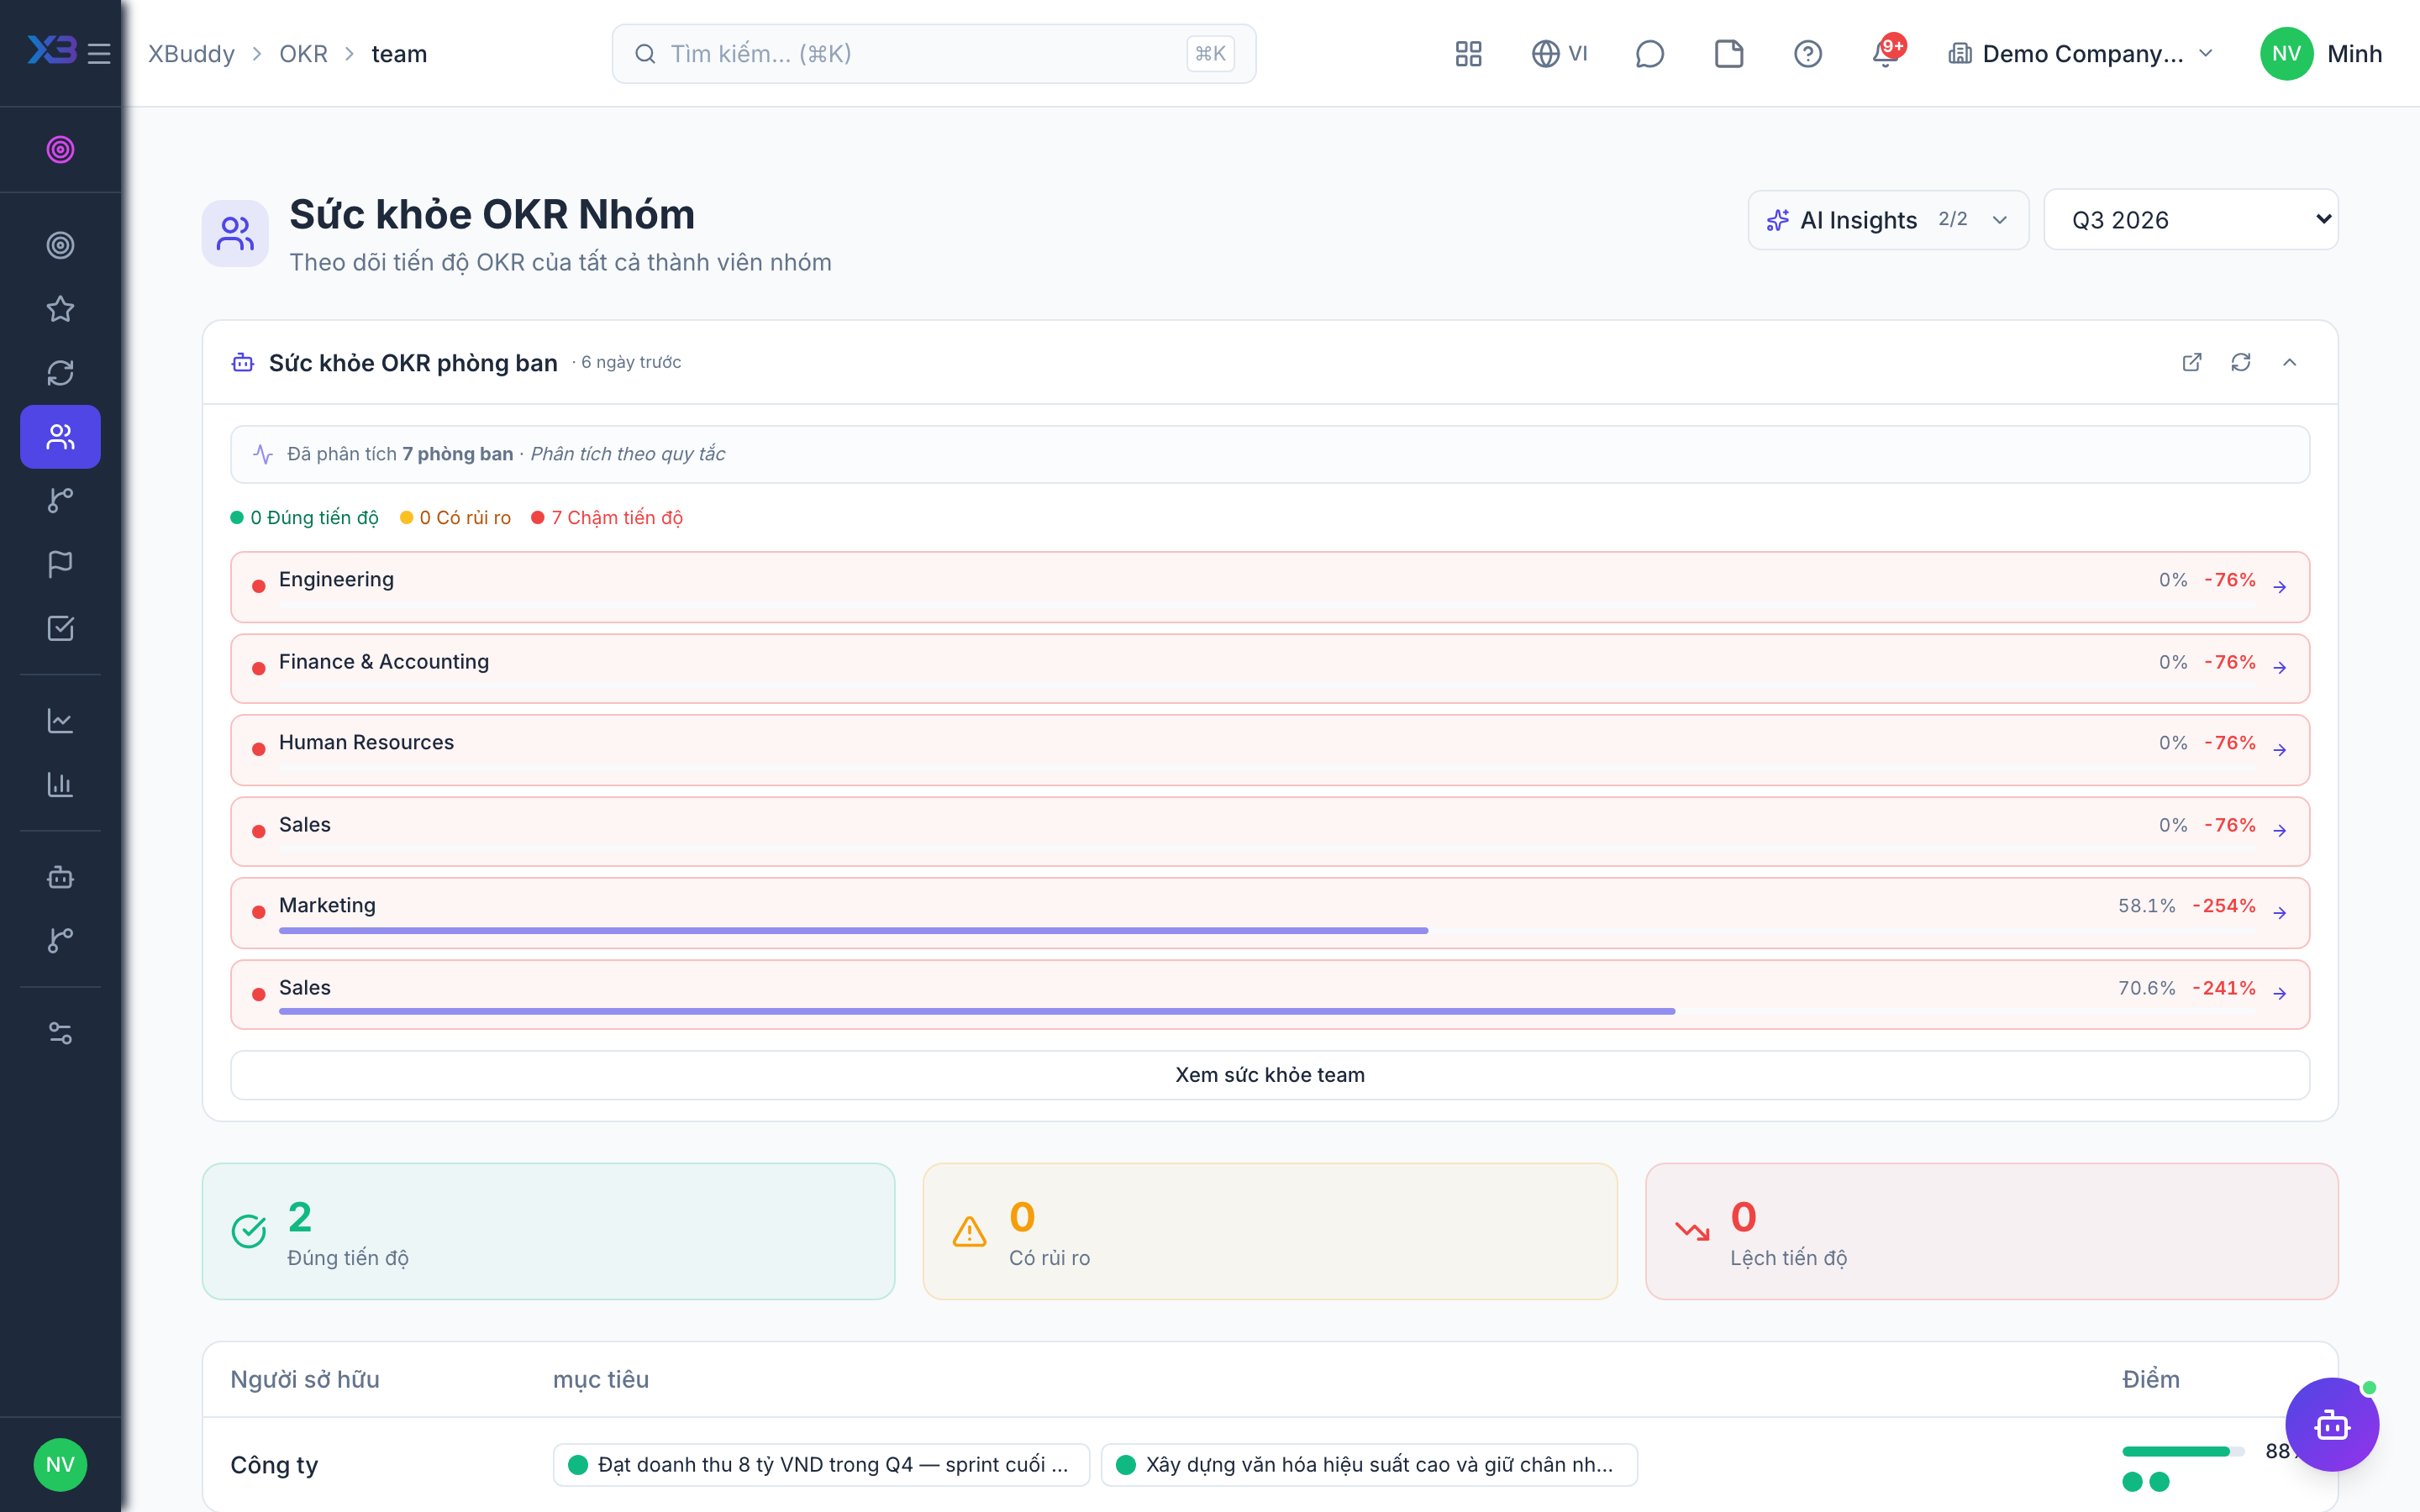Screen dimensions: 2420x1512
Task: Go to OKR breadcrumb item
Action: click(303, 54)
